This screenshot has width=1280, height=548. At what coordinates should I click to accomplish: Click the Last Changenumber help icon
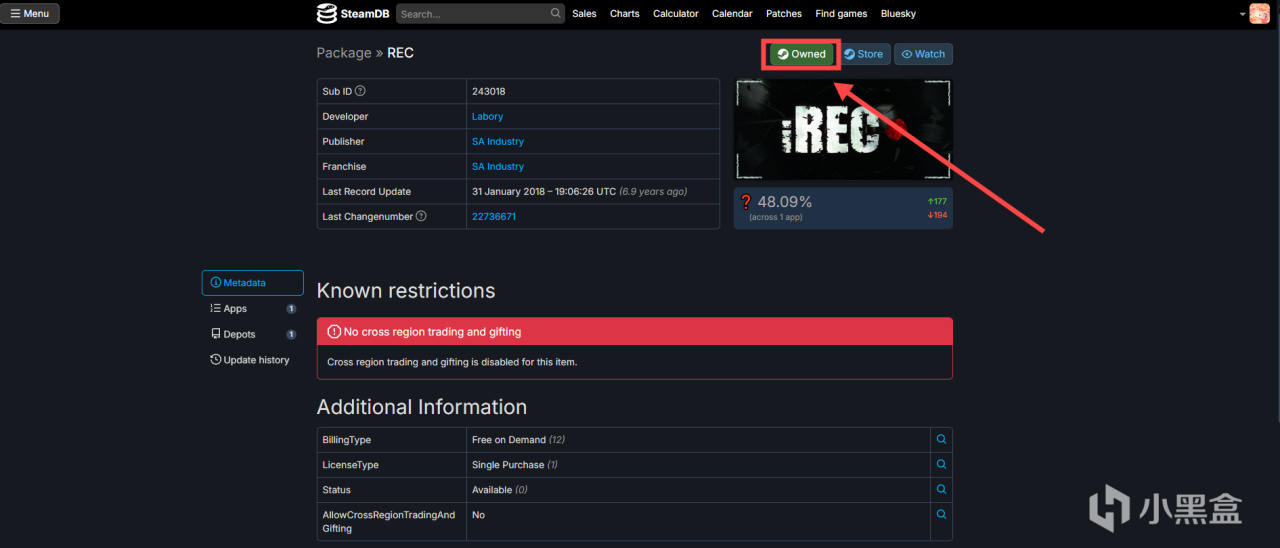pos(421,216)
